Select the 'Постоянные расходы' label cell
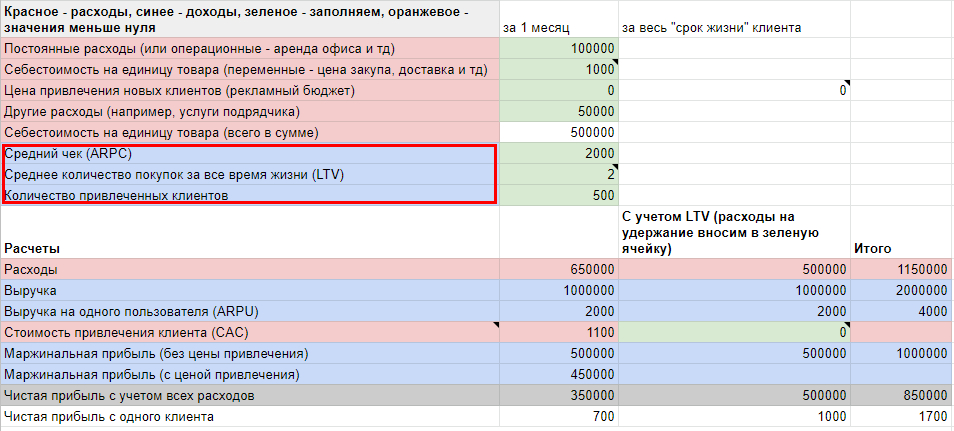This screenshot has width=954, height=431. pyautogui.click(x=249, y=49)
